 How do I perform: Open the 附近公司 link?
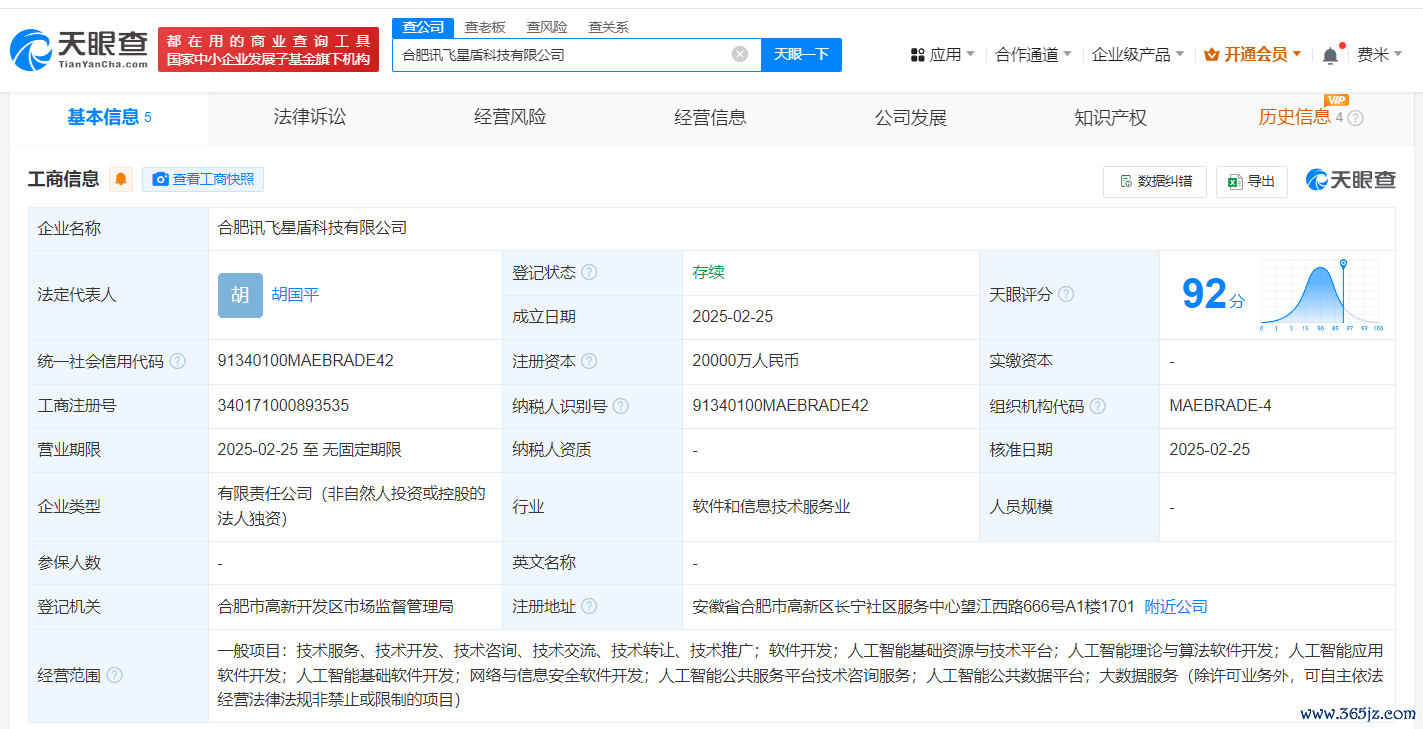coord(1176,606)
